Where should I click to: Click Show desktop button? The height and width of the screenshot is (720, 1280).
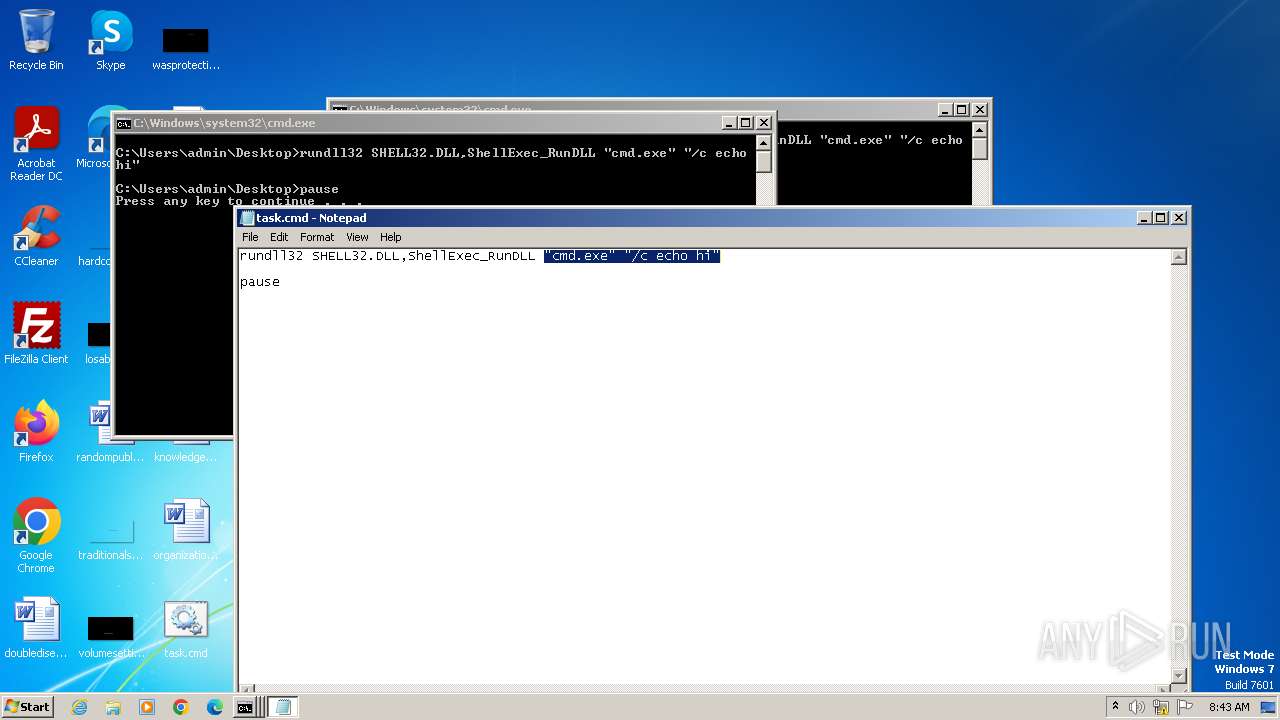point(1269,707)
